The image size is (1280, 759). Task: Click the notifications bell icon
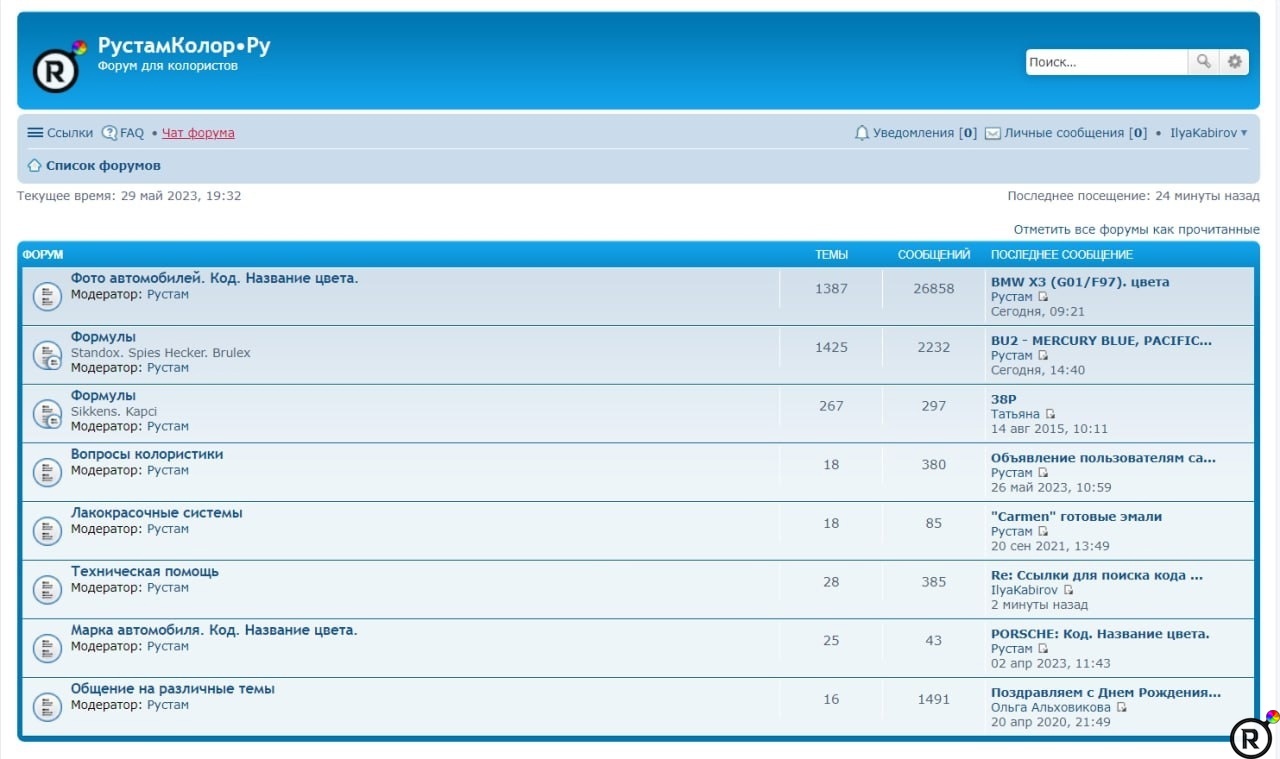861,133
